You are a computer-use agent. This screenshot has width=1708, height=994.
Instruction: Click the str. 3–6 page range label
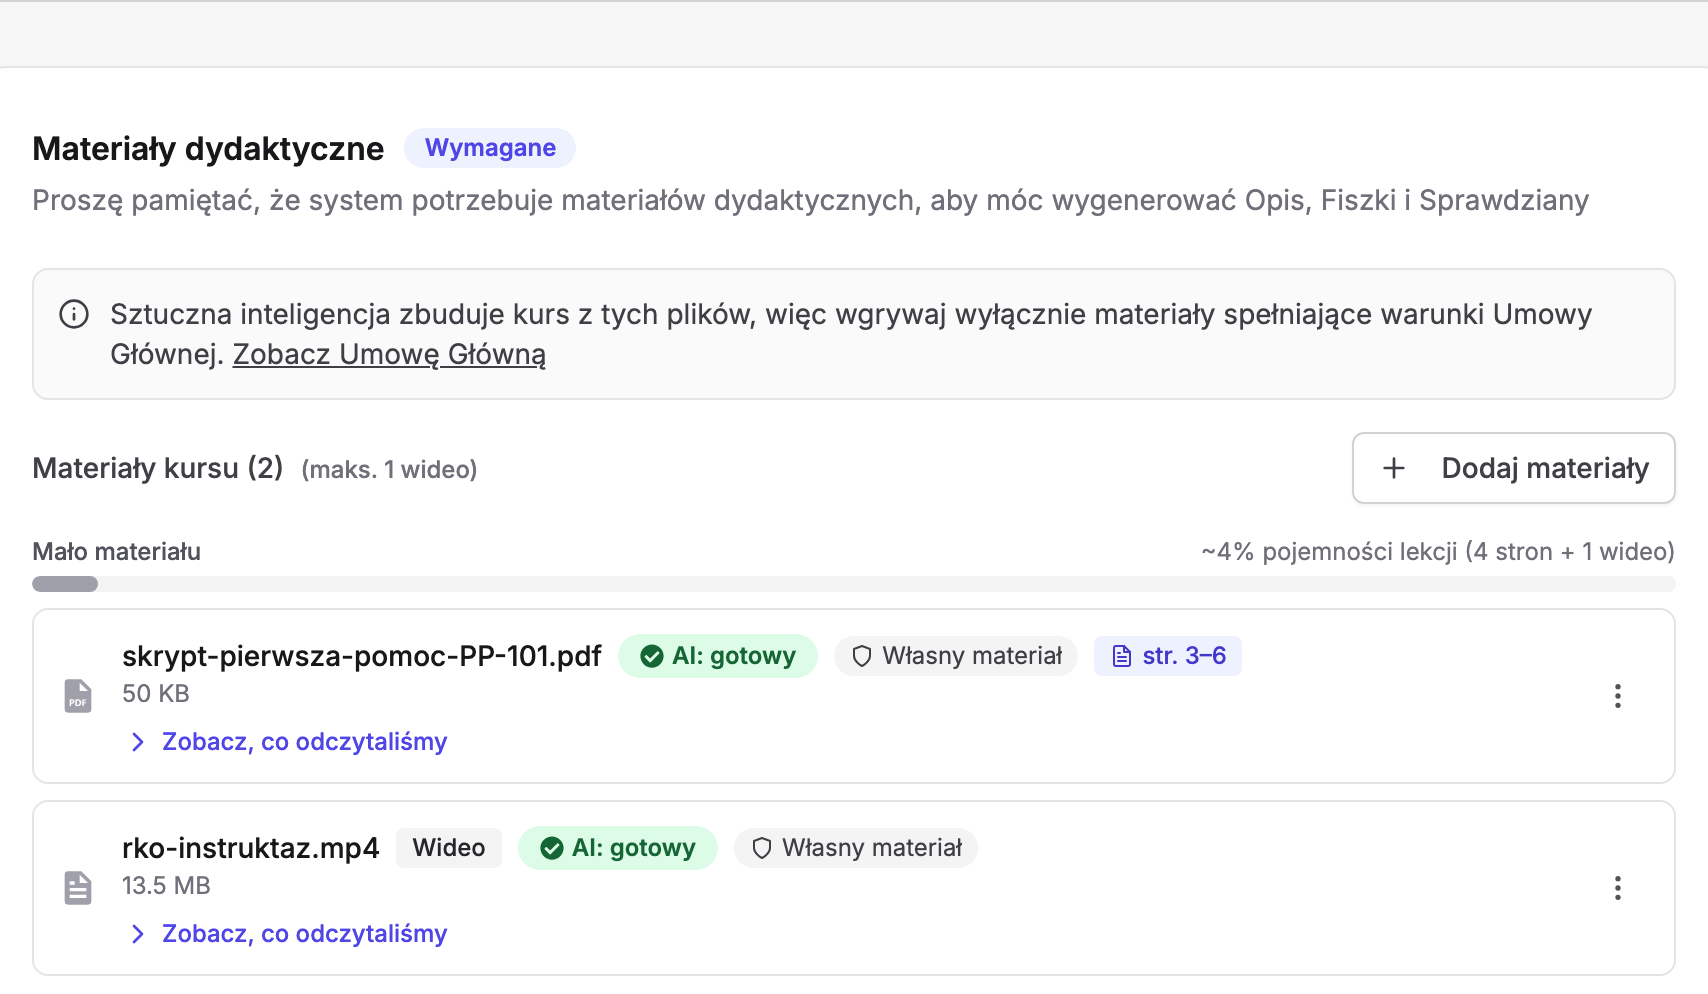coord(1184,656)
